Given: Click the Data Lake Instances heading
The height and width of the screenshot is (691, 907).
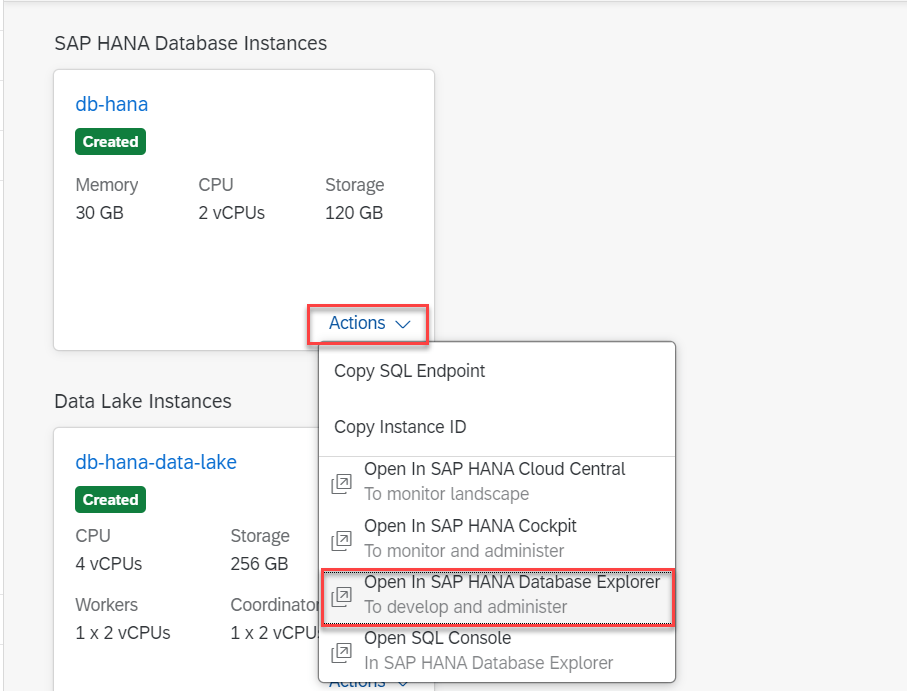Looking at the screenshot, I should coord(142,401).
